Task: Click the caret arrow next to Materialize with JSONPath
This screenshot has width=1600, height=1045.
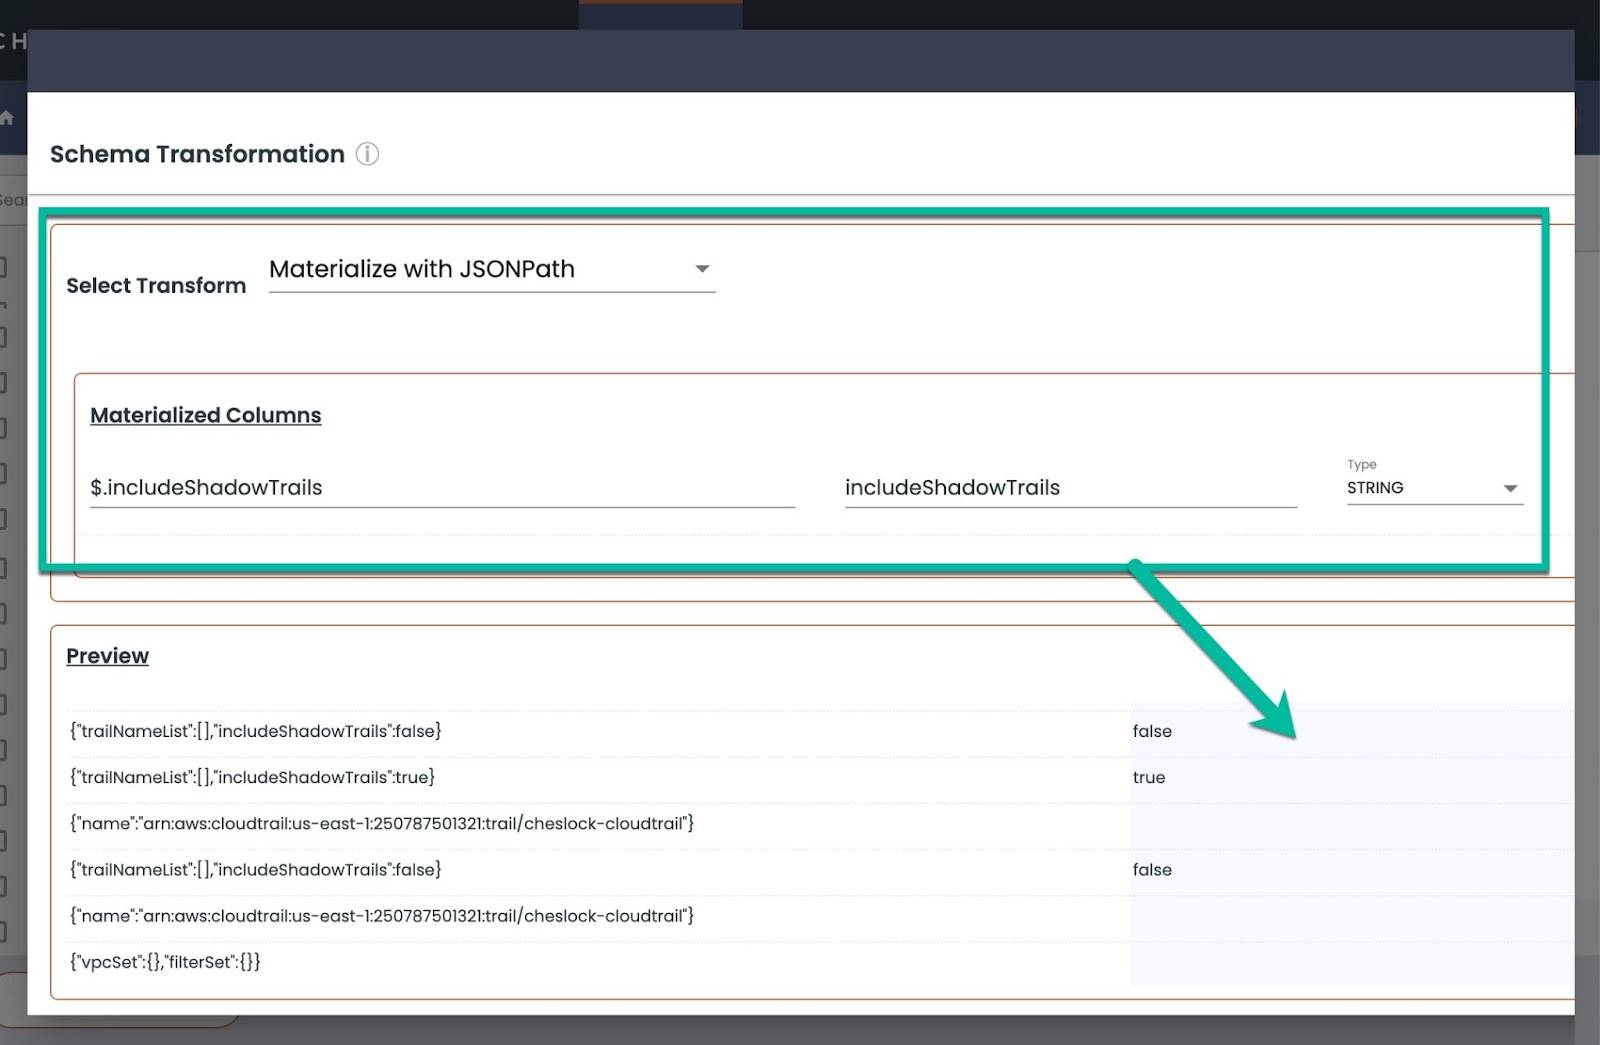Action: coord(702,268)
